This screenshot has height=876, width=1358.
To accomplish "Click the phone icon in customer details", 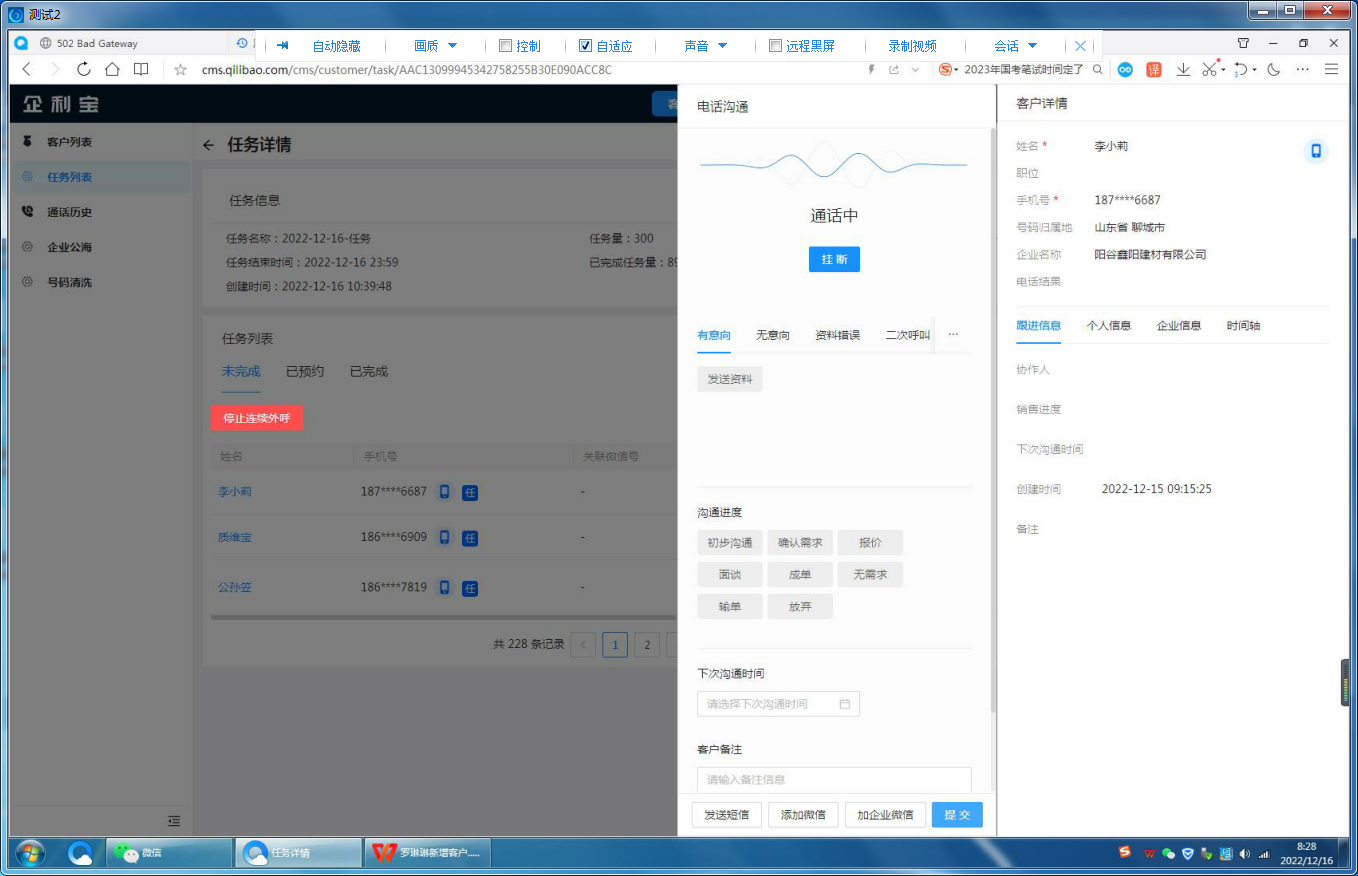I will [1316, 151].
